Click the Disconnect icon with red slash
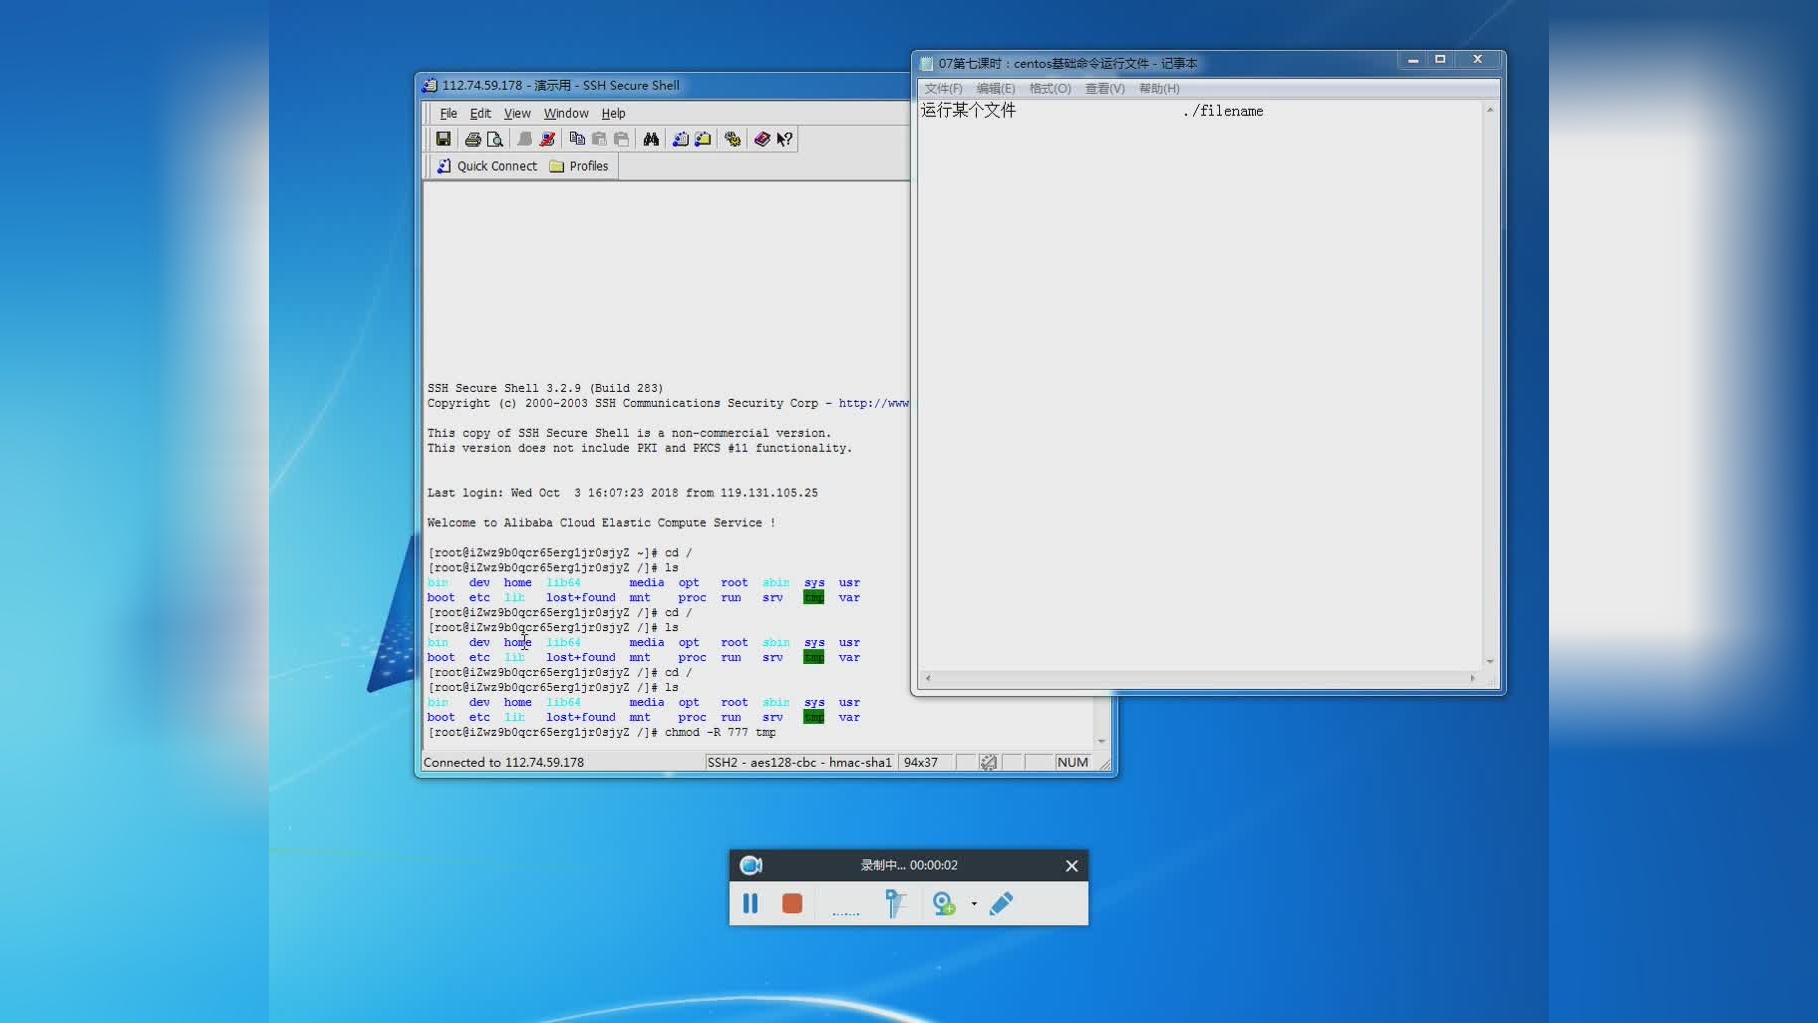 pos(547,139)
